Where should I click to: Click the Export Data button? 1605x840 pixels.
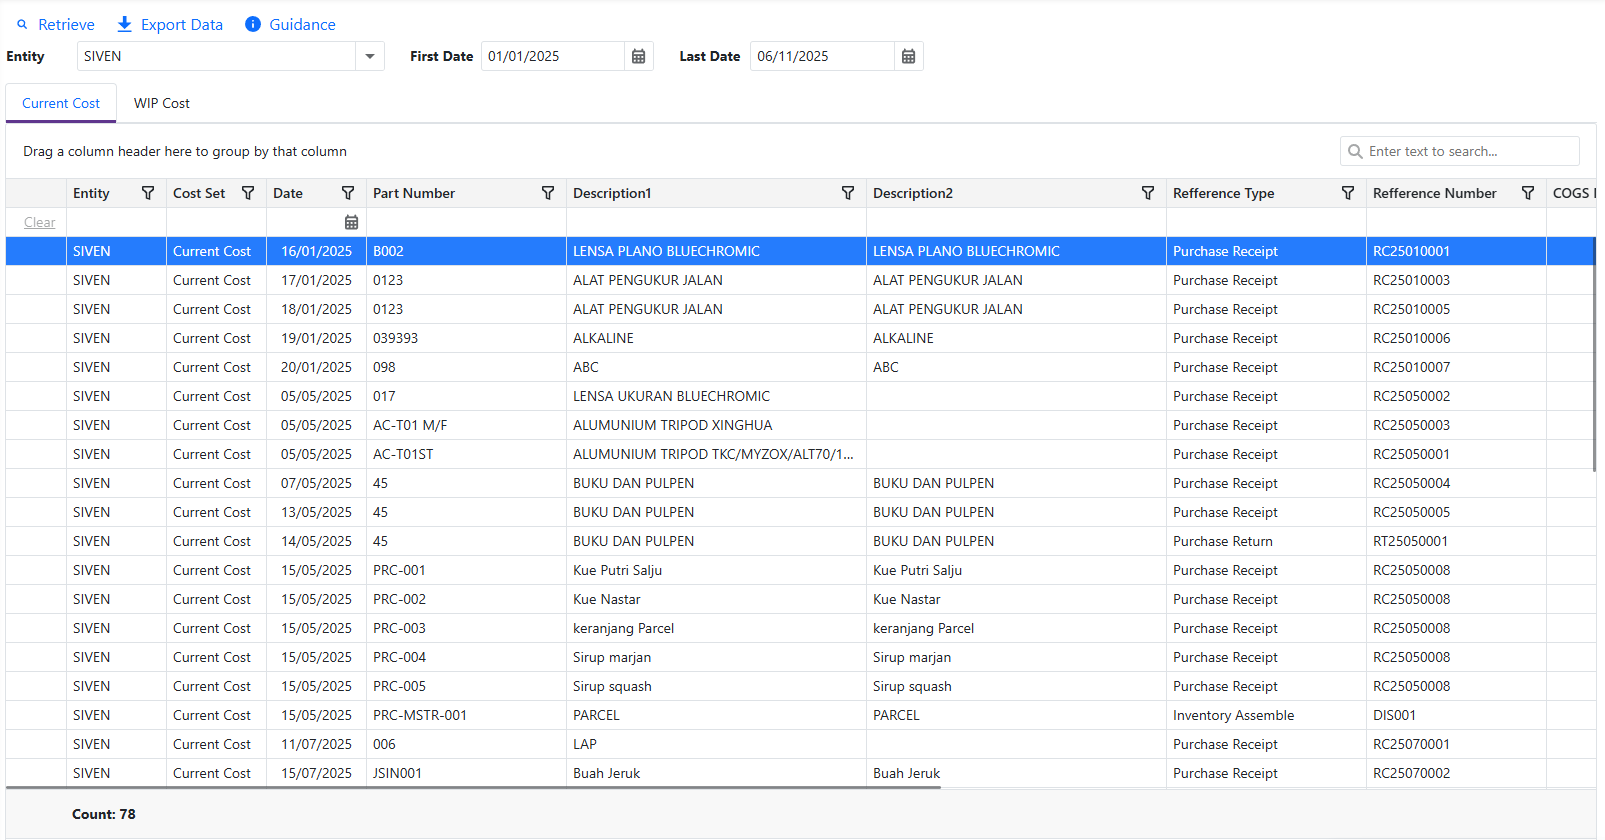tap(170, 24)
